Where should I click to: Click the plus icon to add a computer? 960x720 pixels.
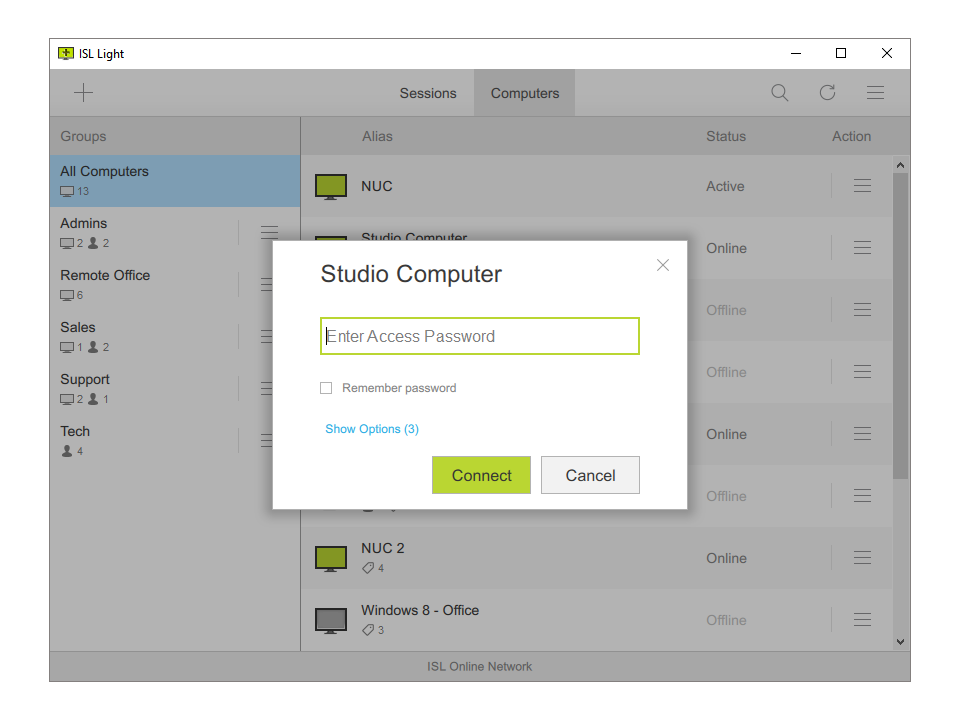pos(84,92)
